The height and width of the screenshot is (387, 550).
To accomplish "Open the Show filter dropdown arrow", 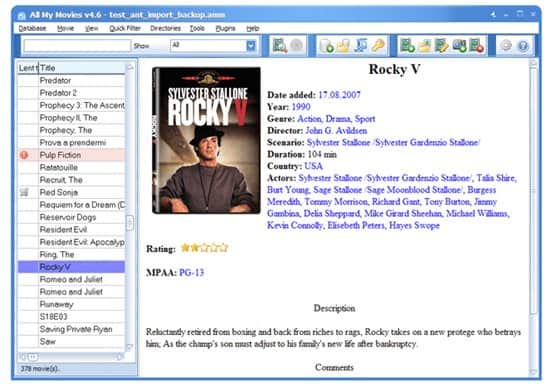I will [x=251, y=45].
